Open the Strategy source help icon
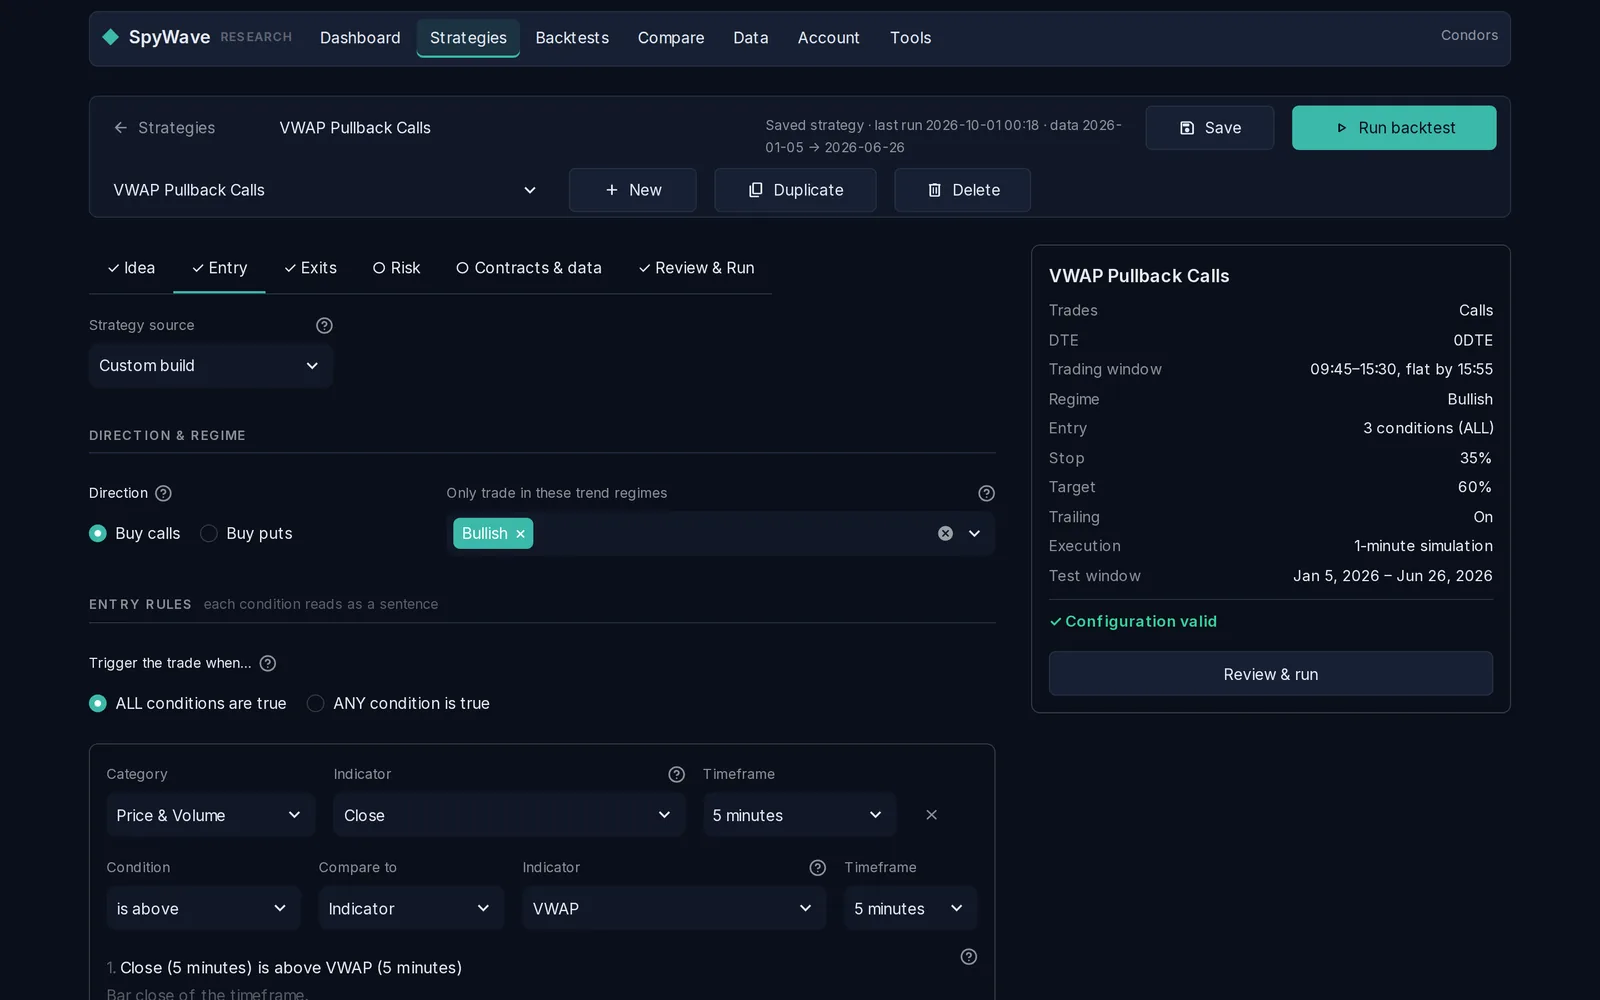The height and width of the screenshot is (1000, 1600). click(324, 325)
